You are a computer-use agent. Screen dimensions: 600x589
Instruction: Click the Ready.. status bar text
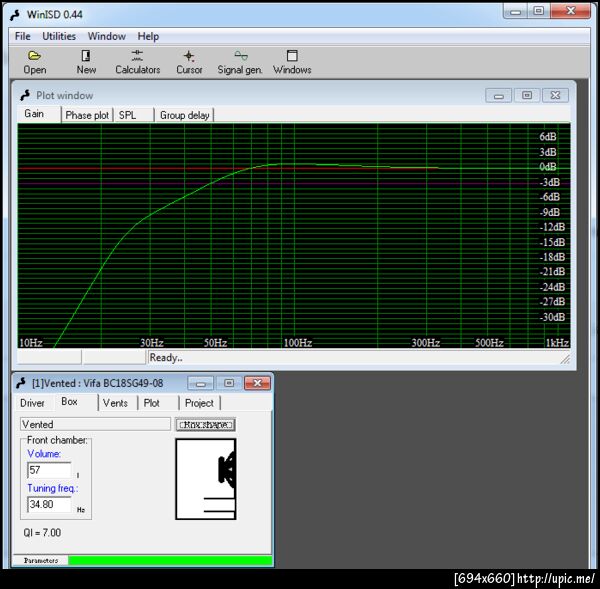[x=166, y=358]
